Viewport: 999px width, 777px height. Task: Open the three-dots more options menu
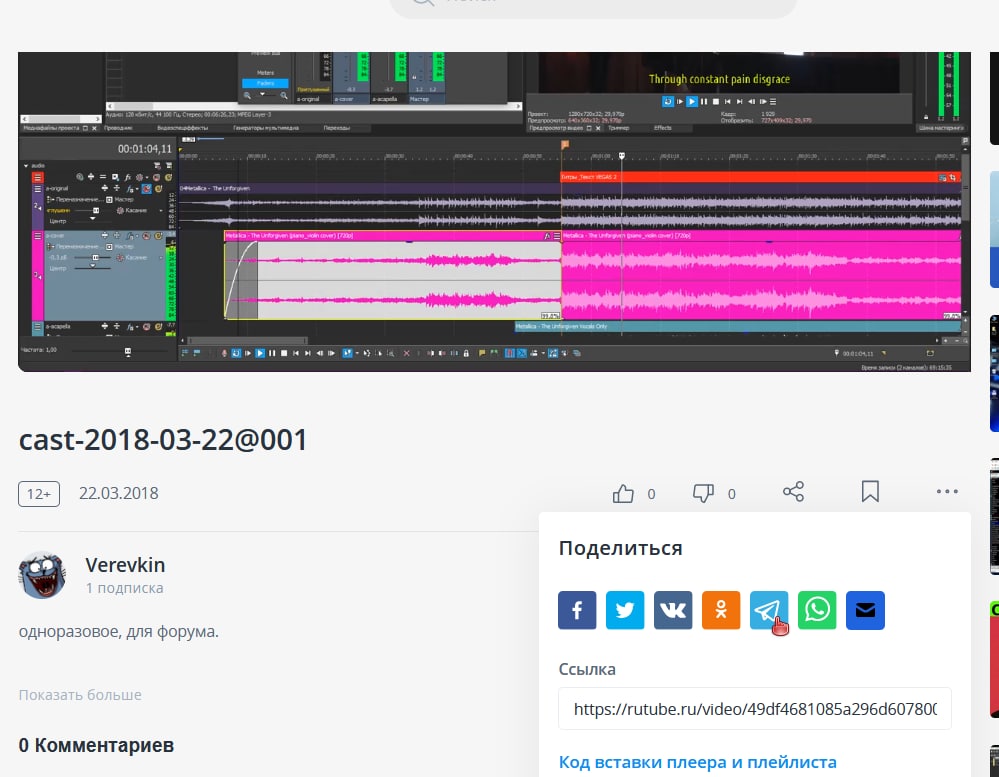947,492
